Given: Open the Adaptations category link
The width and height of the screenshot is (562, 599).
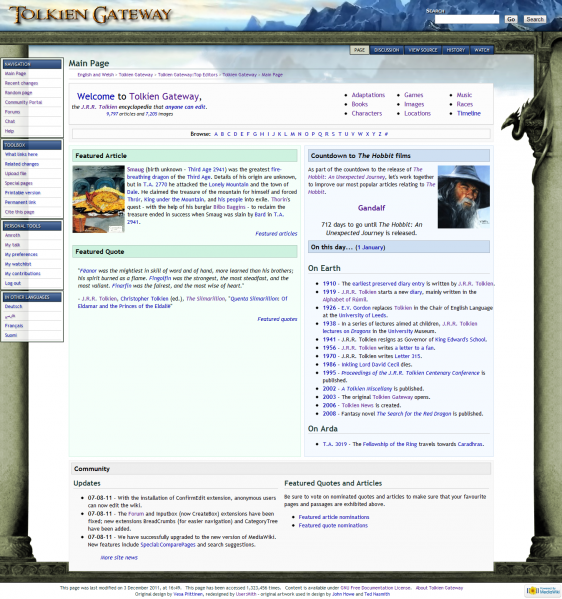Looking at the screenshot, I should pos(368,95).
